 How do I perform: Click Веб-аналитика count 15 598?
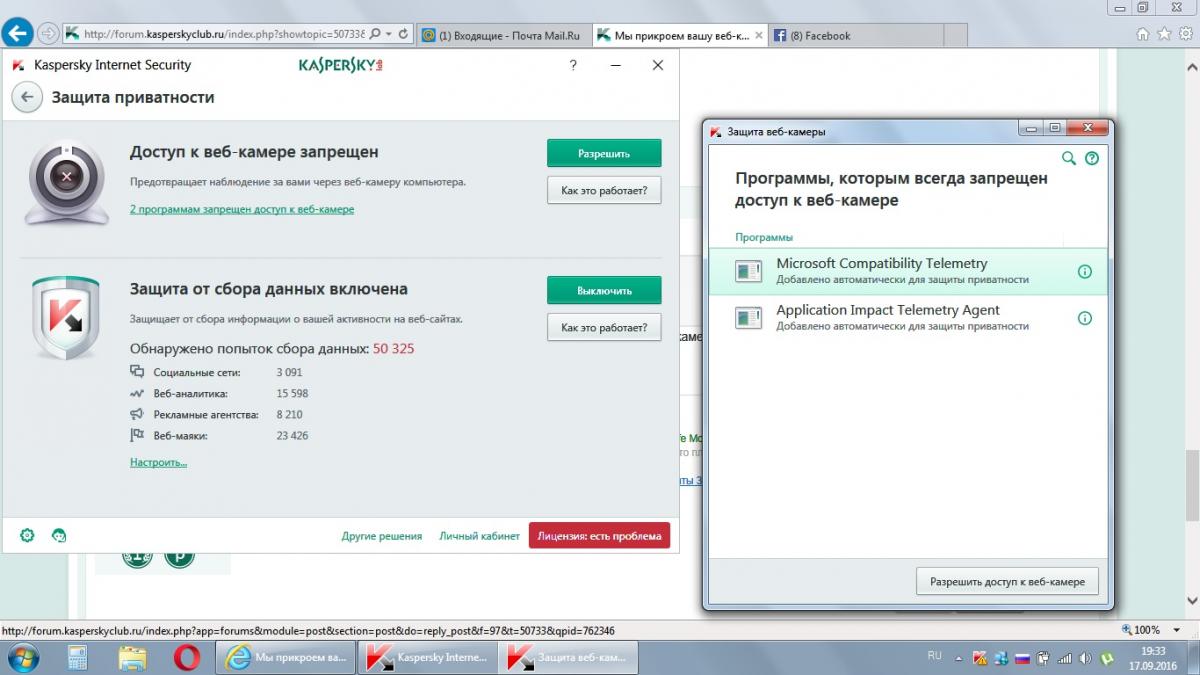(x=292, y=393)
